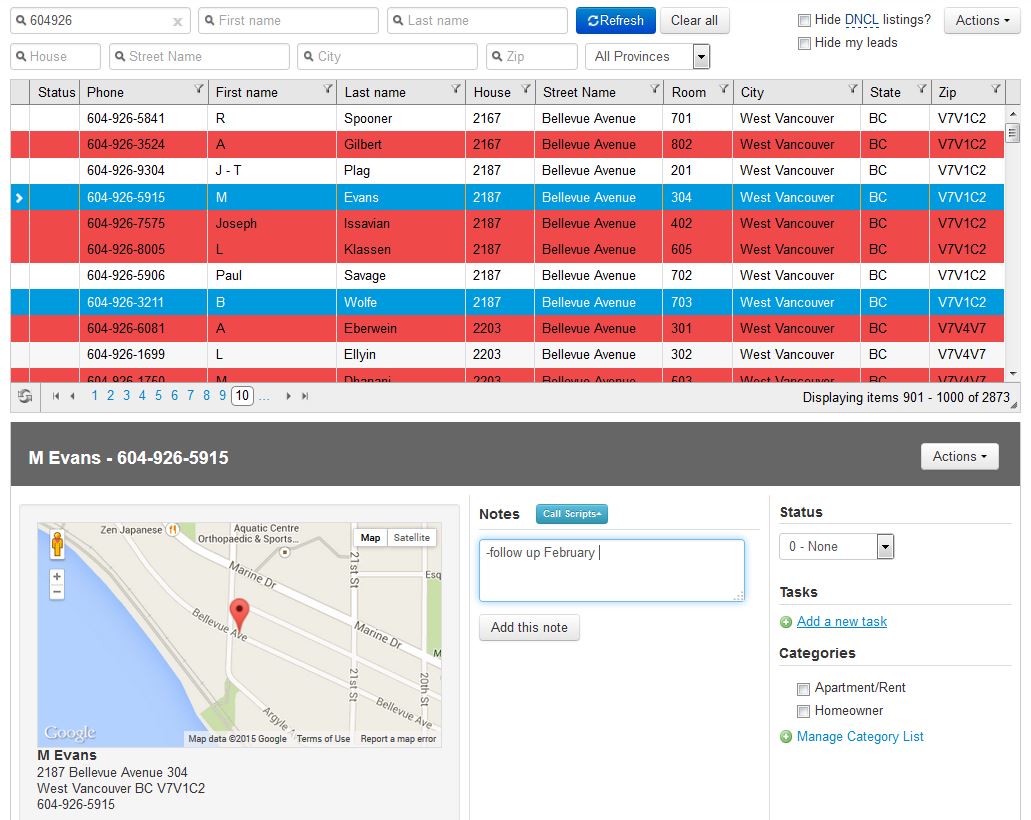Image resolution: width=1031 pixels, height=820 pixels.
Task: Click the Clear all button
Action: click(694, 20)
